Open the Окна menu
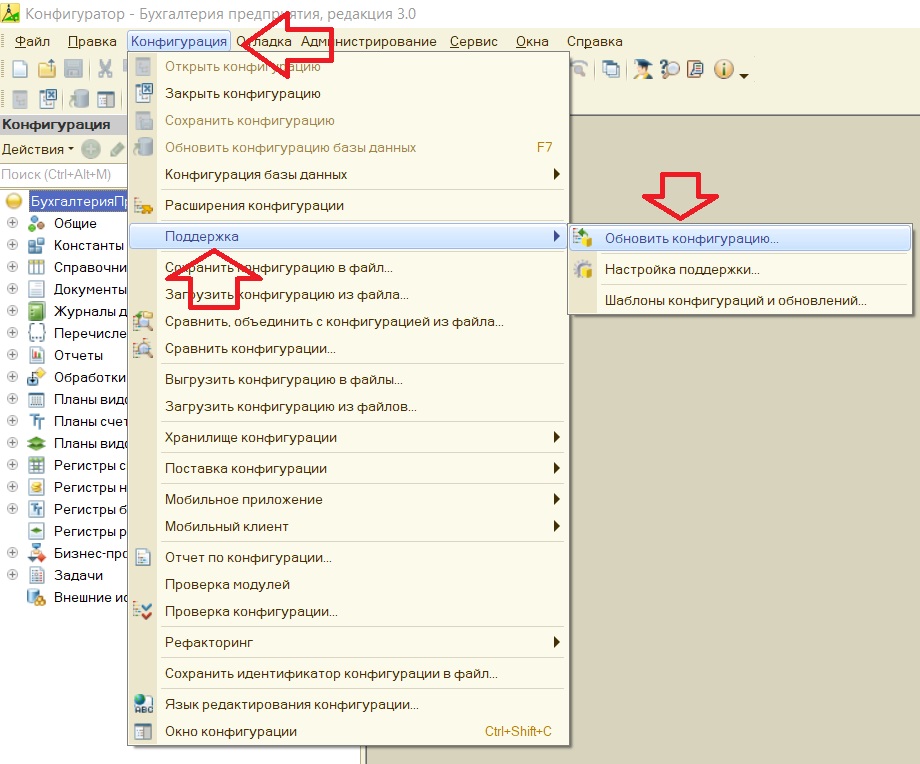The width and height of the screenshot is (920, 764). coord(532,42)
